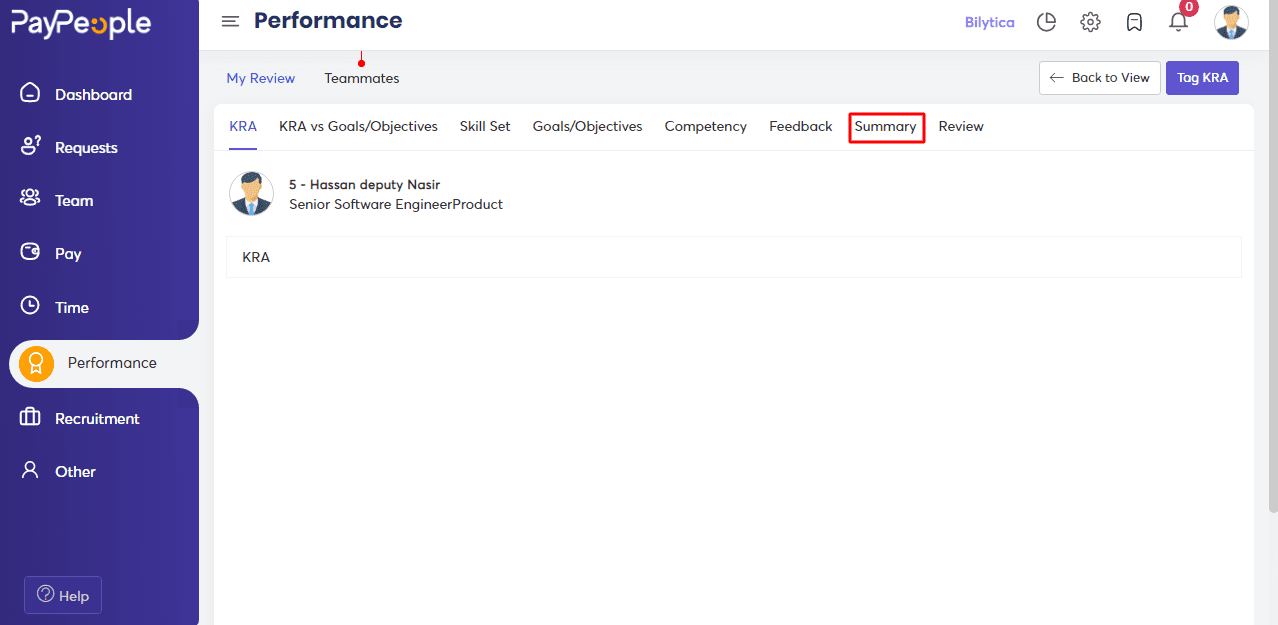Click Hassan deputy Nasir's avatar
The width and height of the screenshot is (1278, 625).
[251, 194]
